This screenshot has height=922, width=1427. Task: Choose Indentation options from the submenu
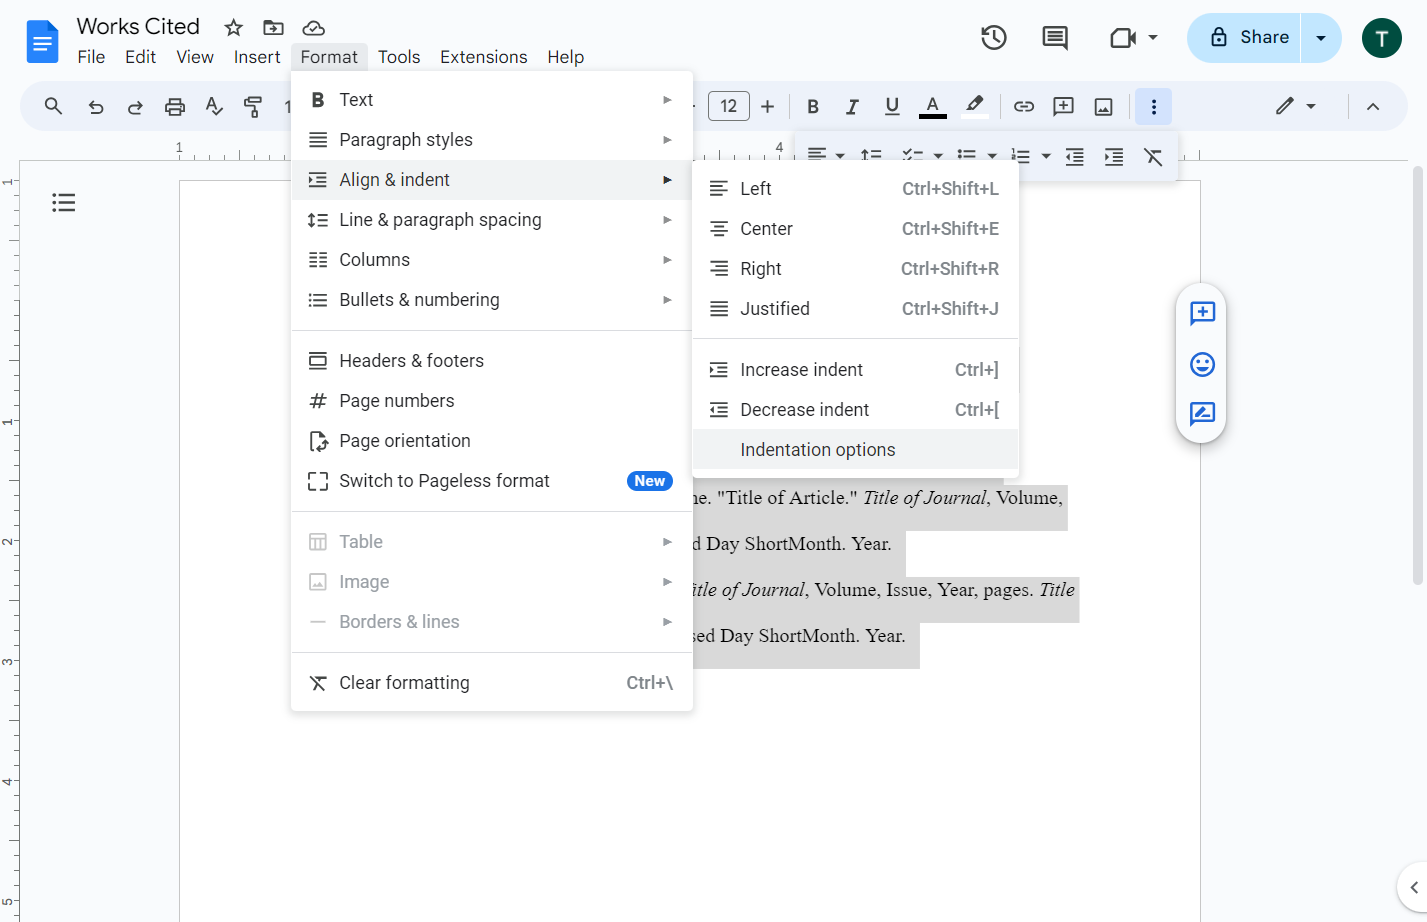(855, 450)
